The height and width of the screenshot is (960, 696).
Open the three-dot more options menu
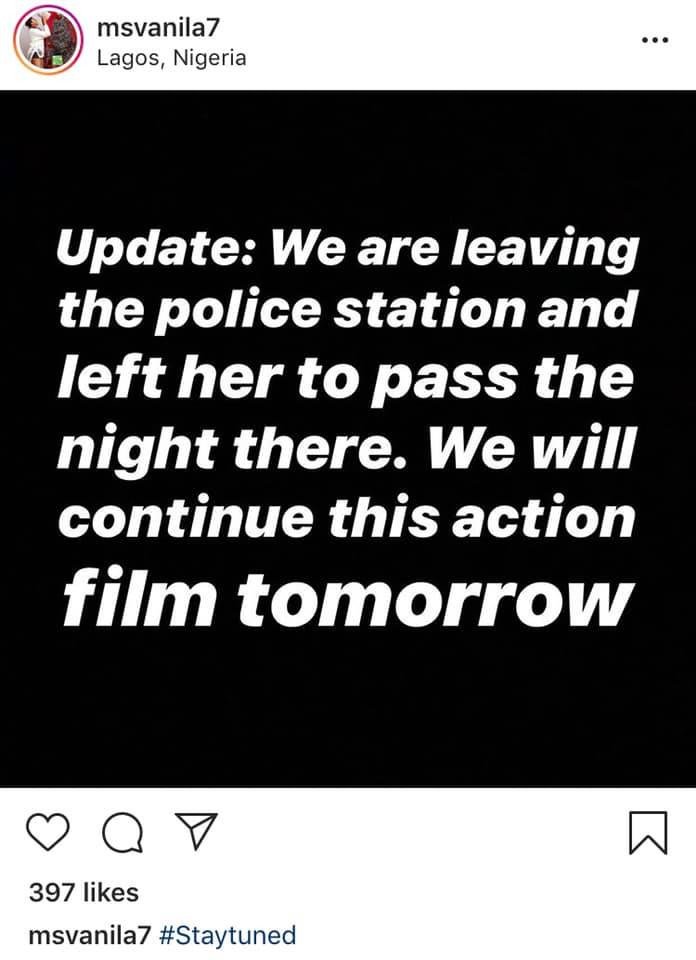655,40
